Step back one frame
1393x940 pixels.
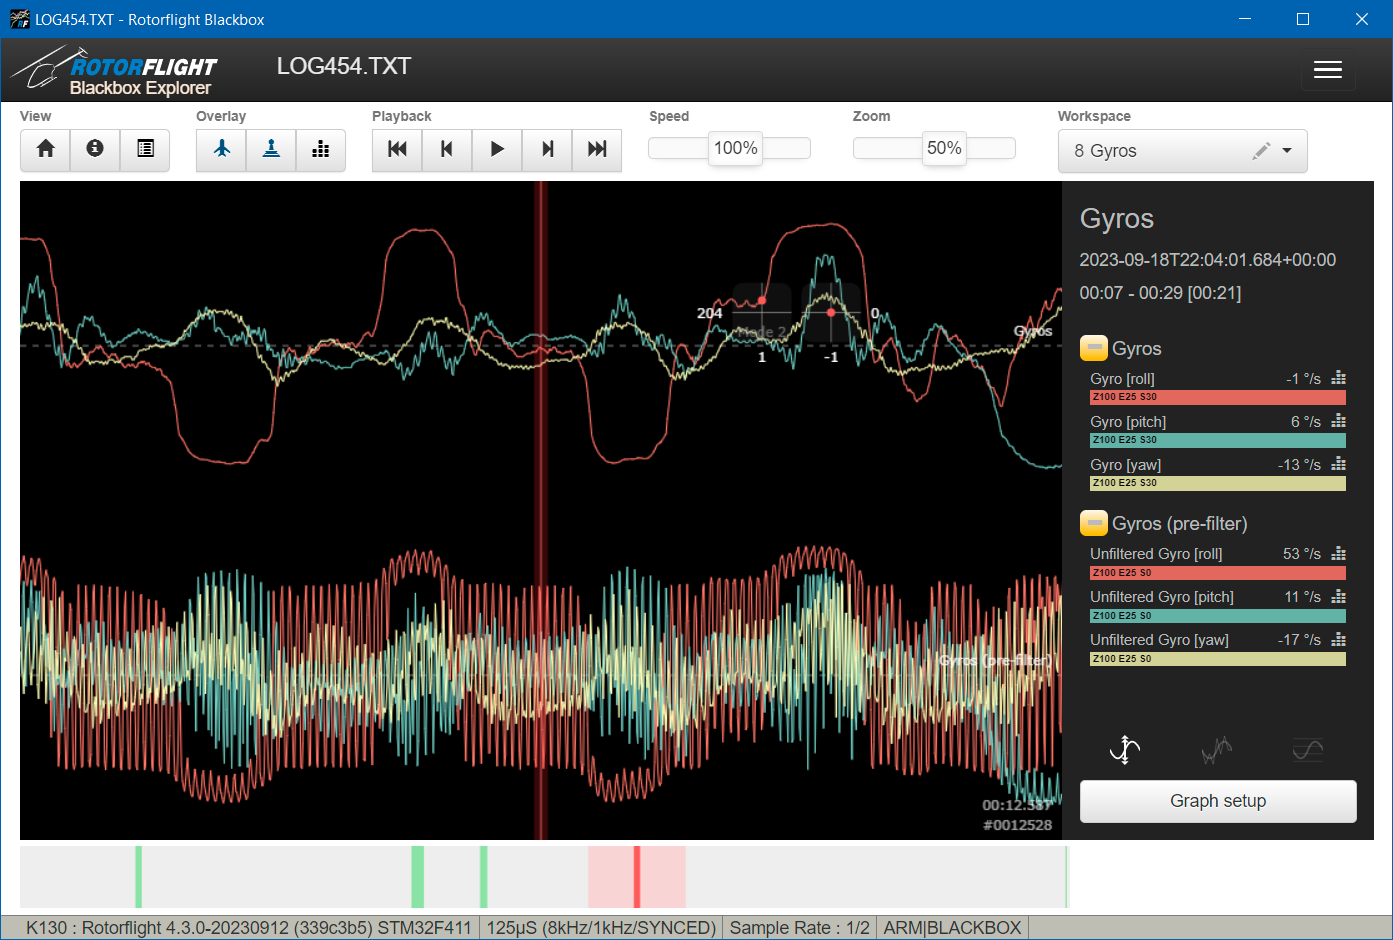[x=447, y=149]
